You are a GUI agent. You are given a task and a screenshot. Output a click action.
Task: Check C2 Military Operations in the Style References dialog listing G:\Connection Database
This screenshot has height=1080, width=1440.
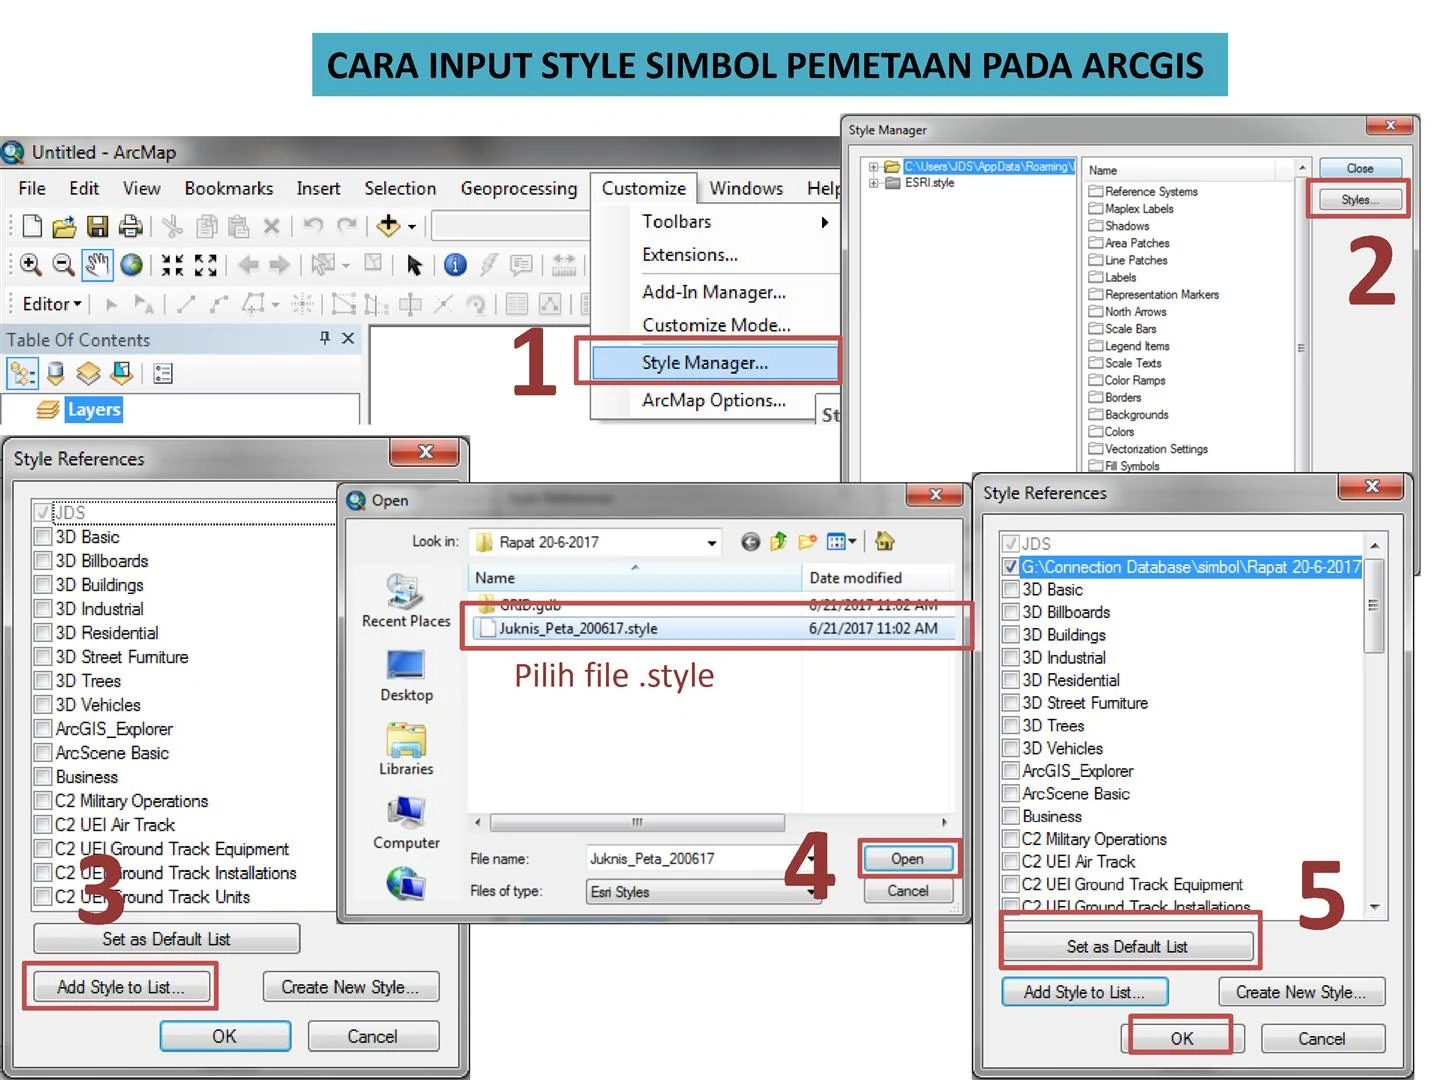[x=1011, y=840]
